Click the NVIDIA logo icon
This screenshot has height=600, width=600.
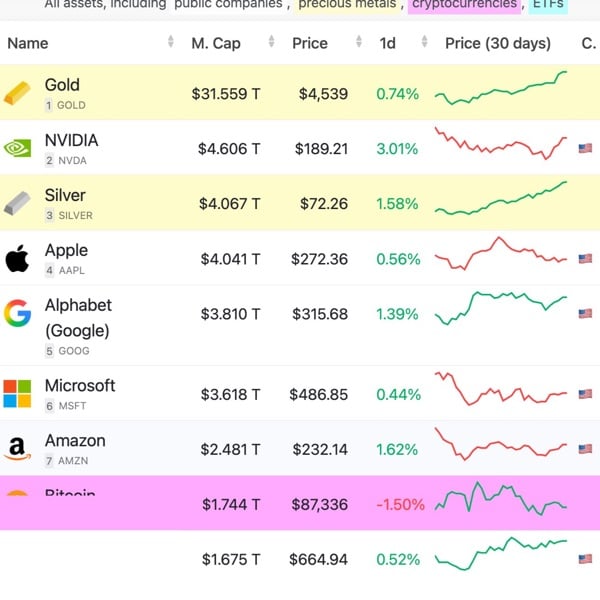[x=17, y=148]
